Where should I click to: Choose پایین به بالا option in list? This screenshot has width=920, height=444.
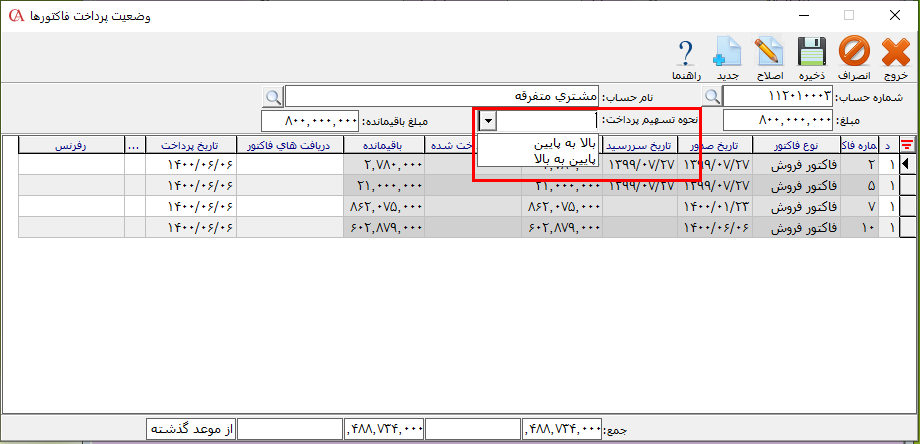tap(537, 157)
